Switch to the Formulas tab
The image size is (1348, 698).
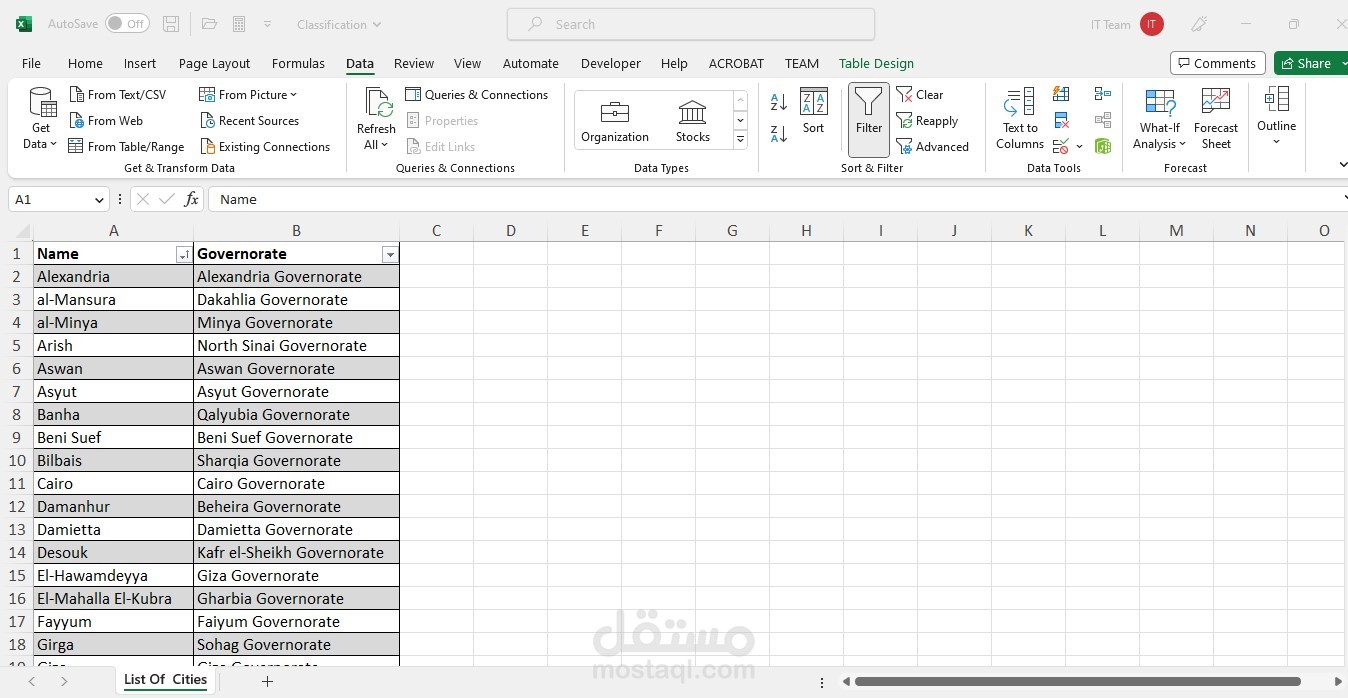[298, 63]
